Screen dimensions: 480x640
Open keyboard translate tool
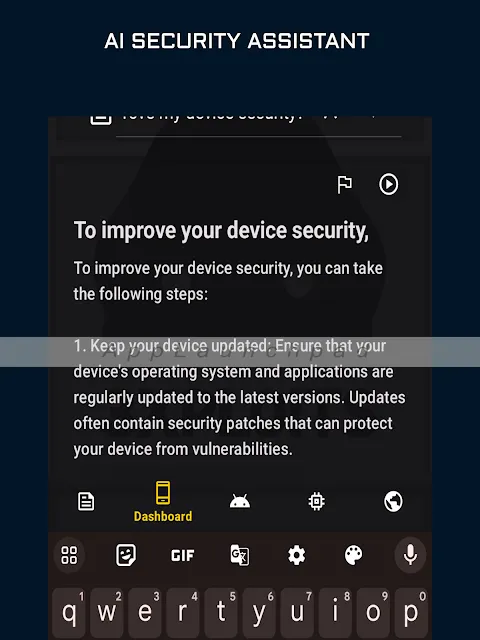coord(240,555)
